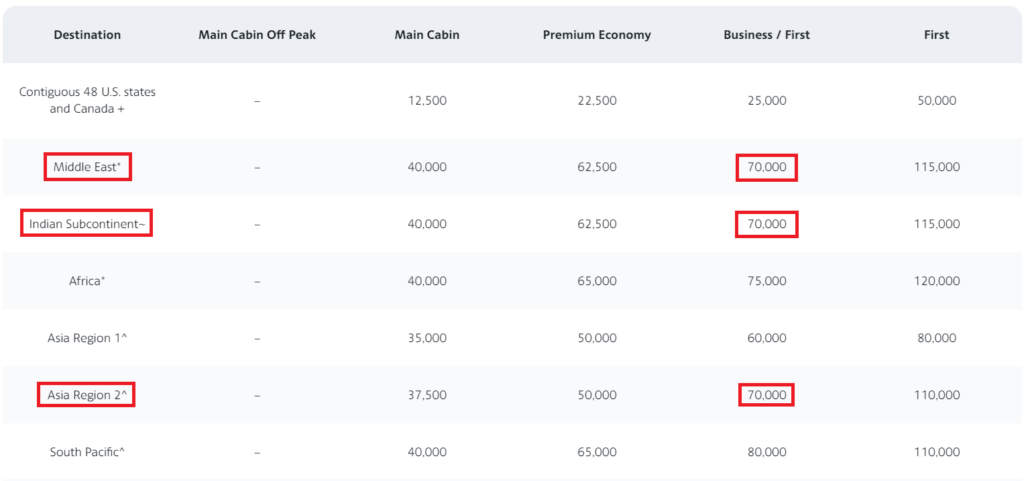Click the Destination column header

click(x=87, y=35)
